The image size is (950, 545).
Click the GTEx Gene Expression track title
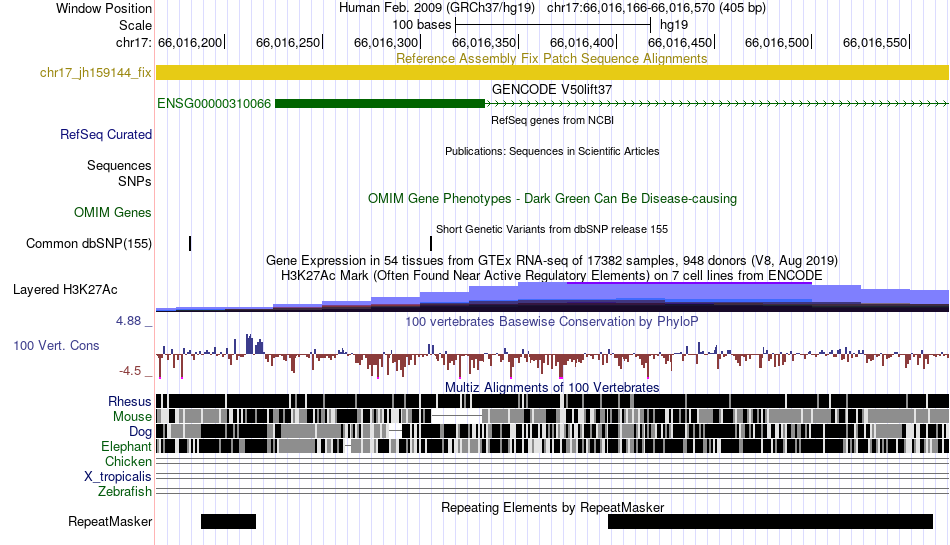point(552,260)
